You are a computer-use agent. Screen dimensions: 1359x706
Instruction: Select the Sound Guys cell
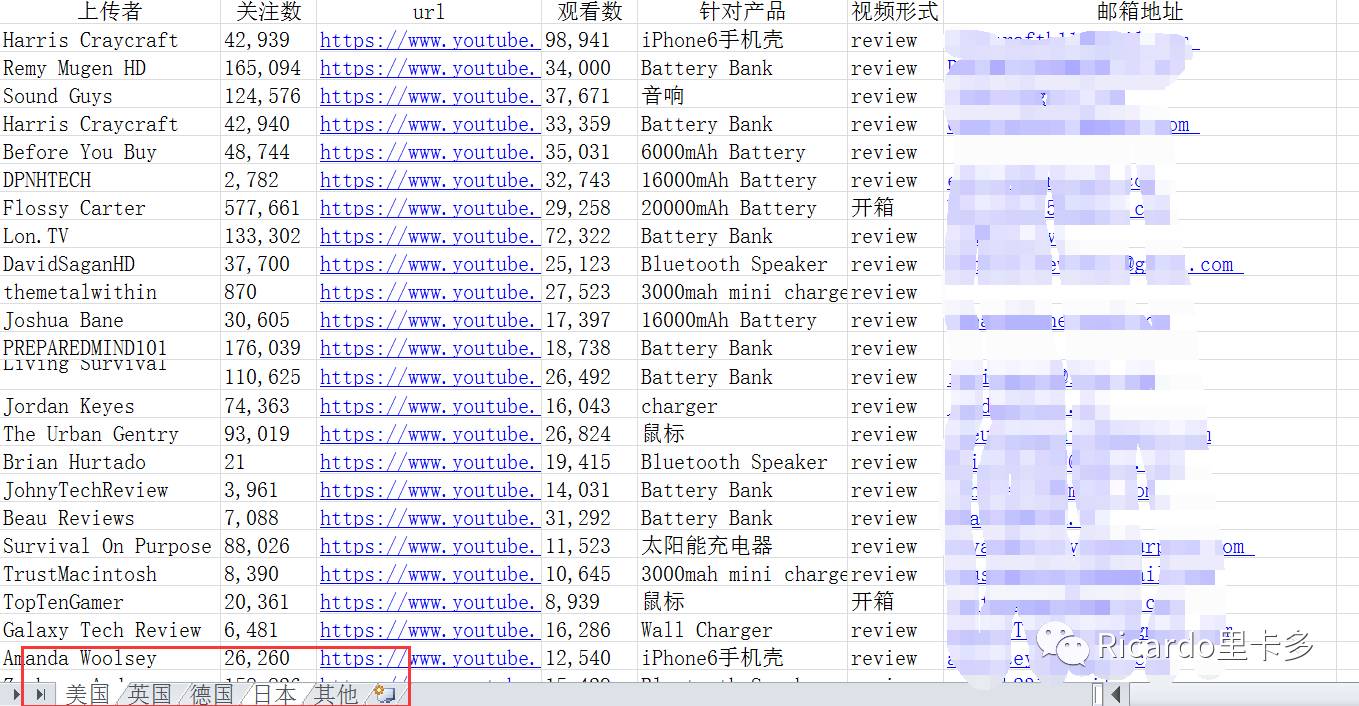tap(110, 96)
